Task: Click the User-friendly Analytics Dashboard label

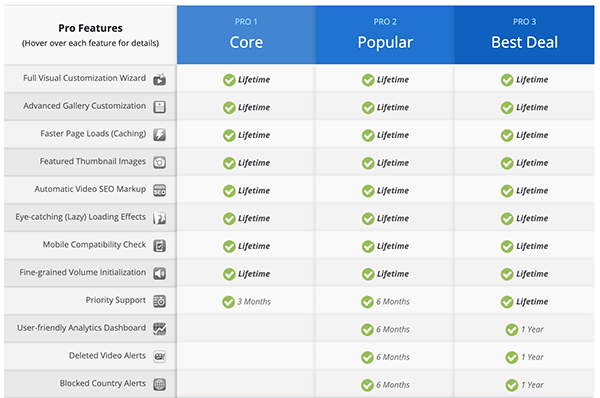Action: (82, 328)
